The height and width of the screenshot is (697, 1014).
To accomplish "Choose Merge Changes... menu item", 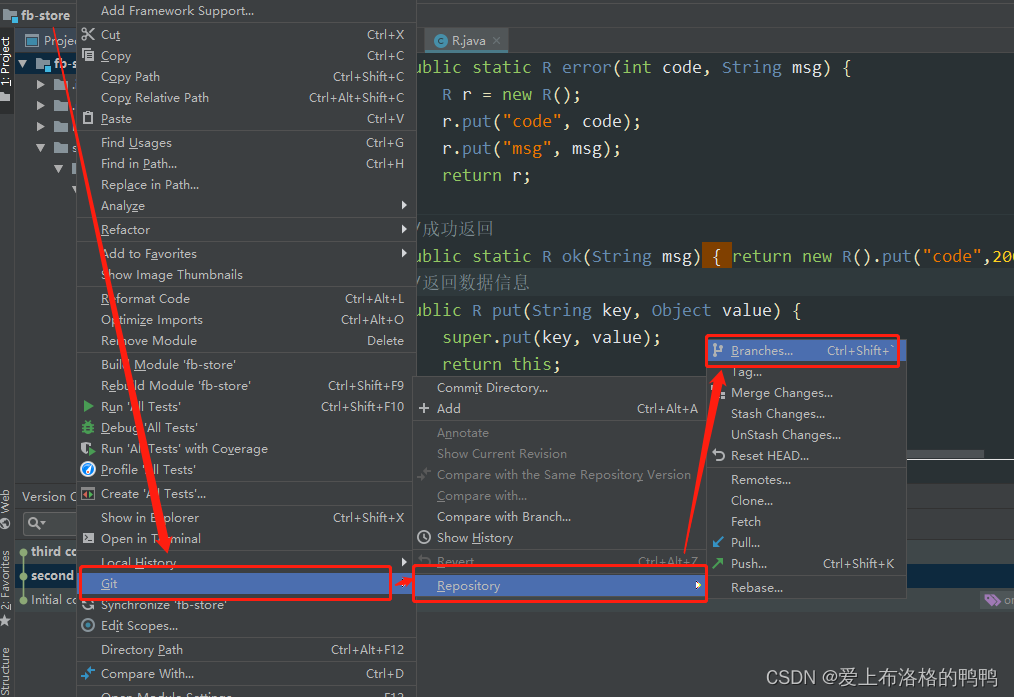I will point(781,392).
